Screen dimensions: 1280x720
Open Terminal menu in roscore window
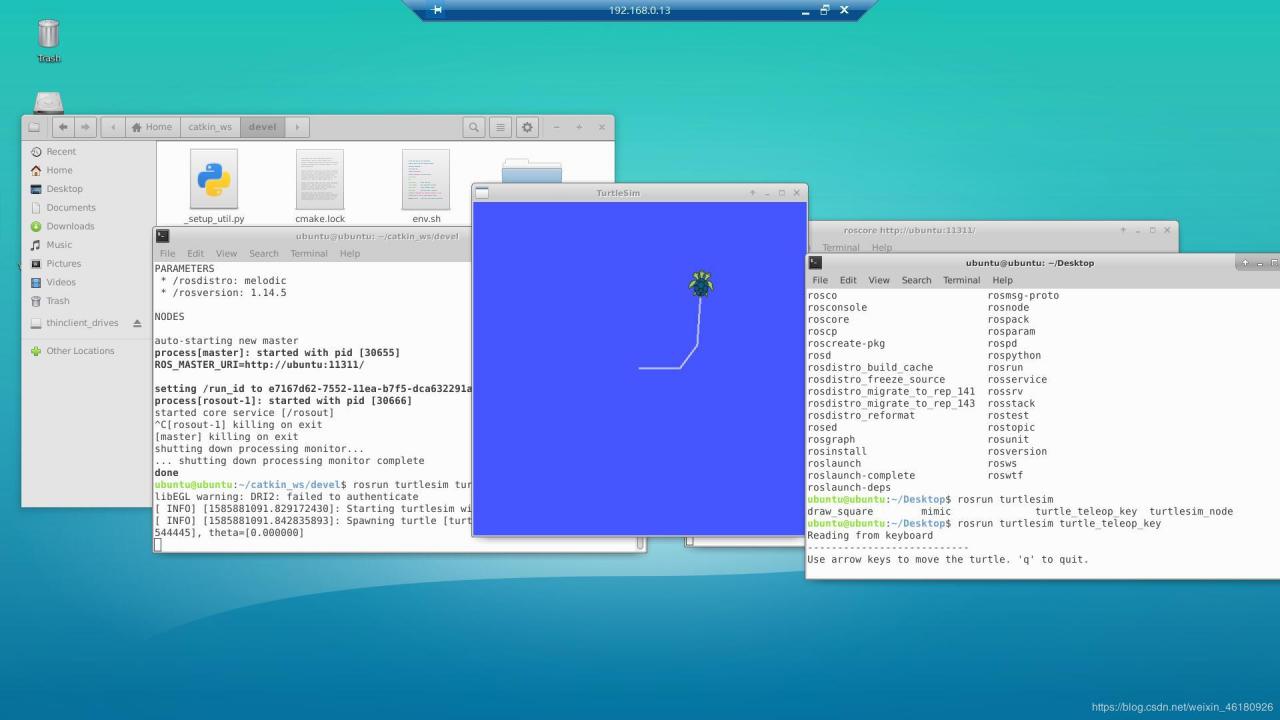tap(841, 247)
